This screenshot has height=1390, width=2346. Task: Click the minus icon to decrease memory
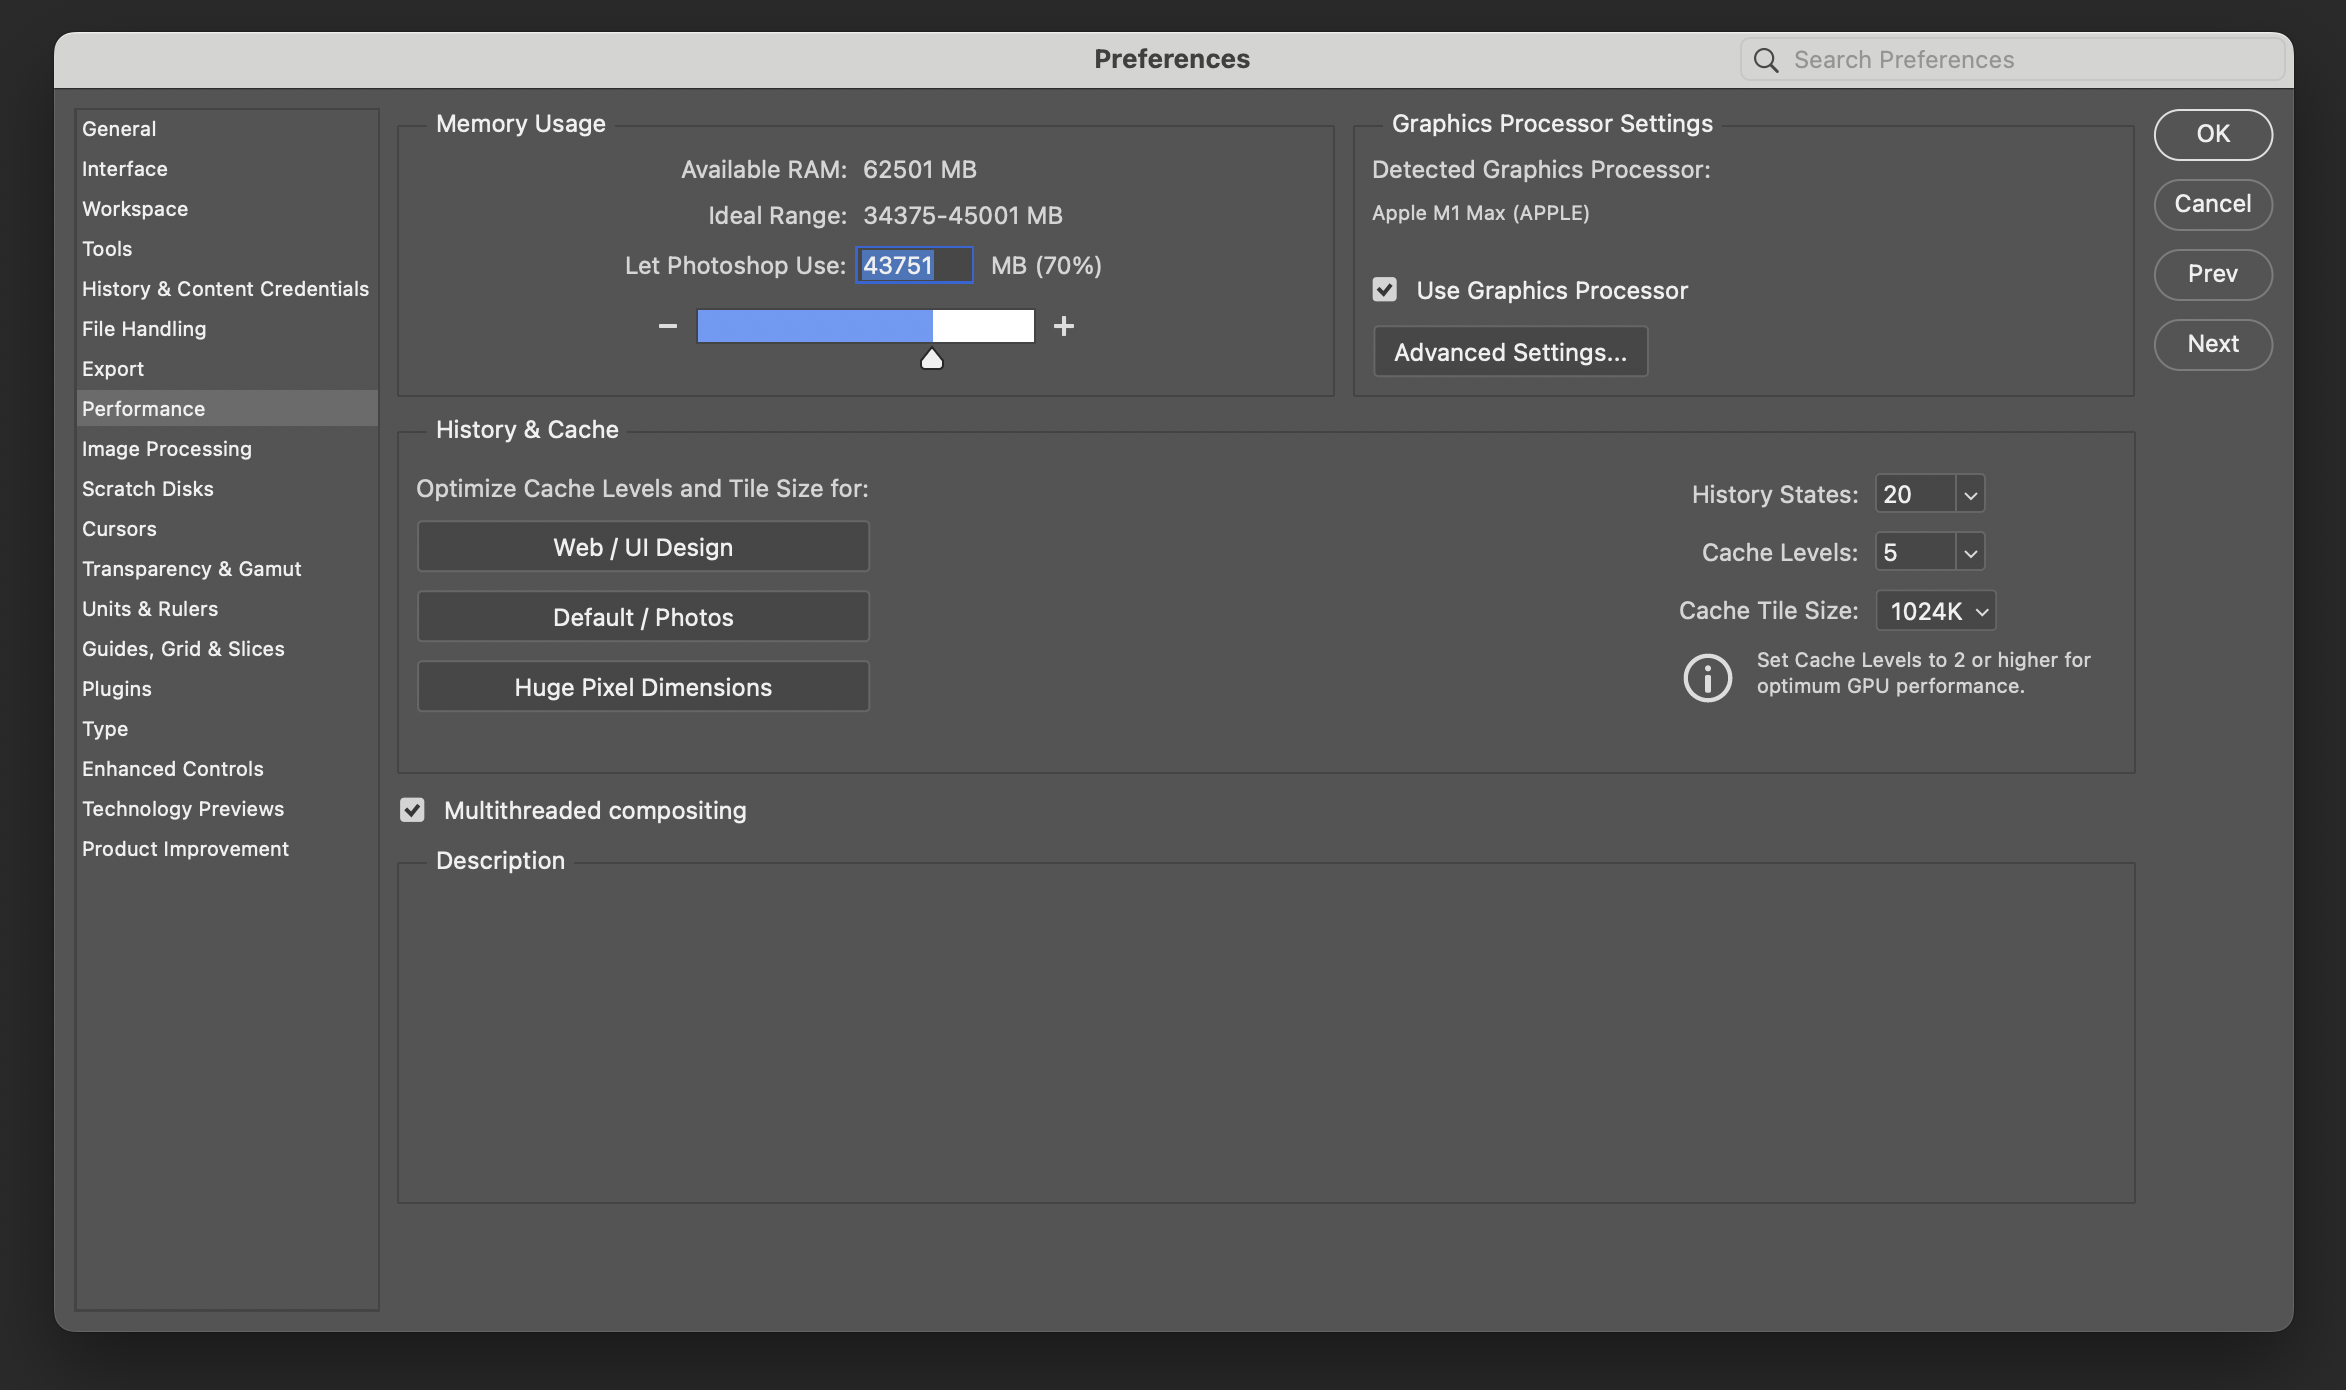pos(668,326)
